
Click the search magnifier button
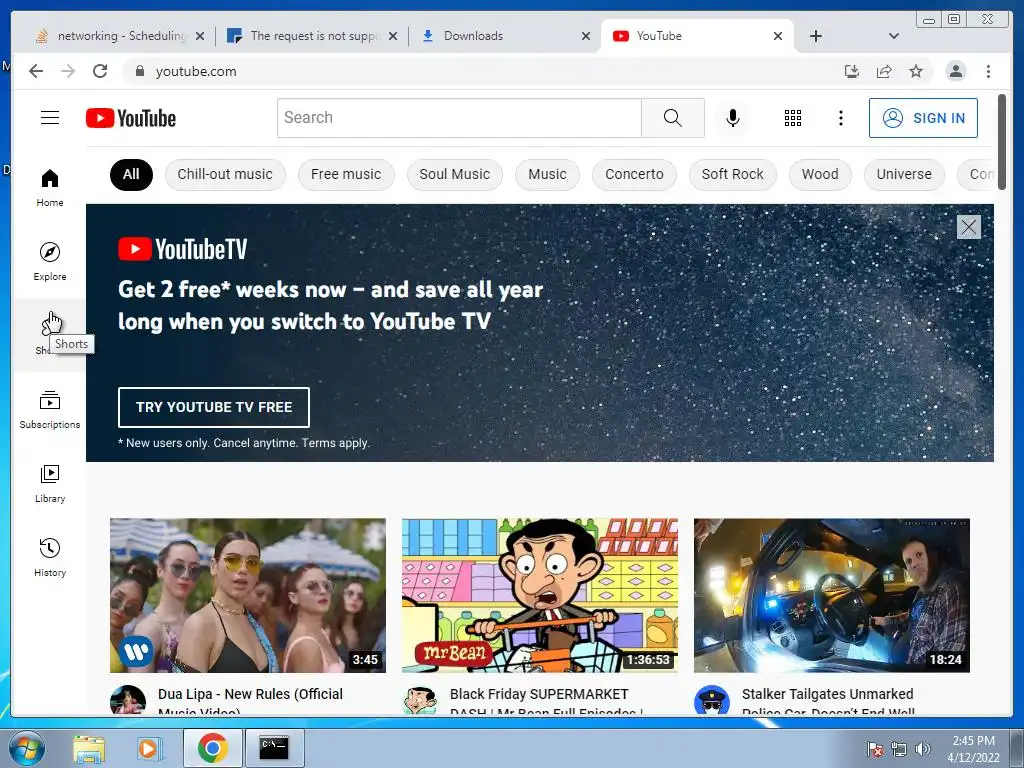673,118
